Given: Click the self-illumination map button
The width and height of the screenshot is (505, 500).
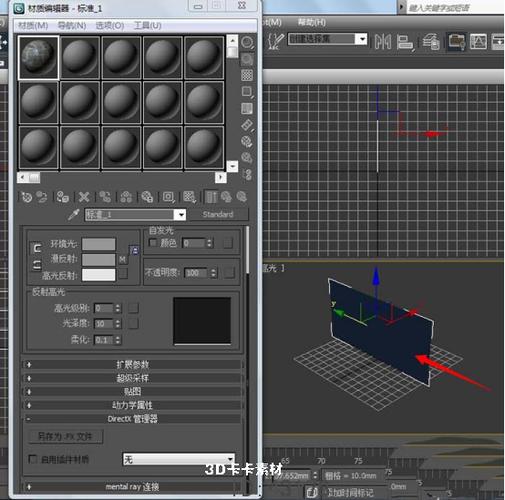Looking at the screenshot, I should 228,243.
